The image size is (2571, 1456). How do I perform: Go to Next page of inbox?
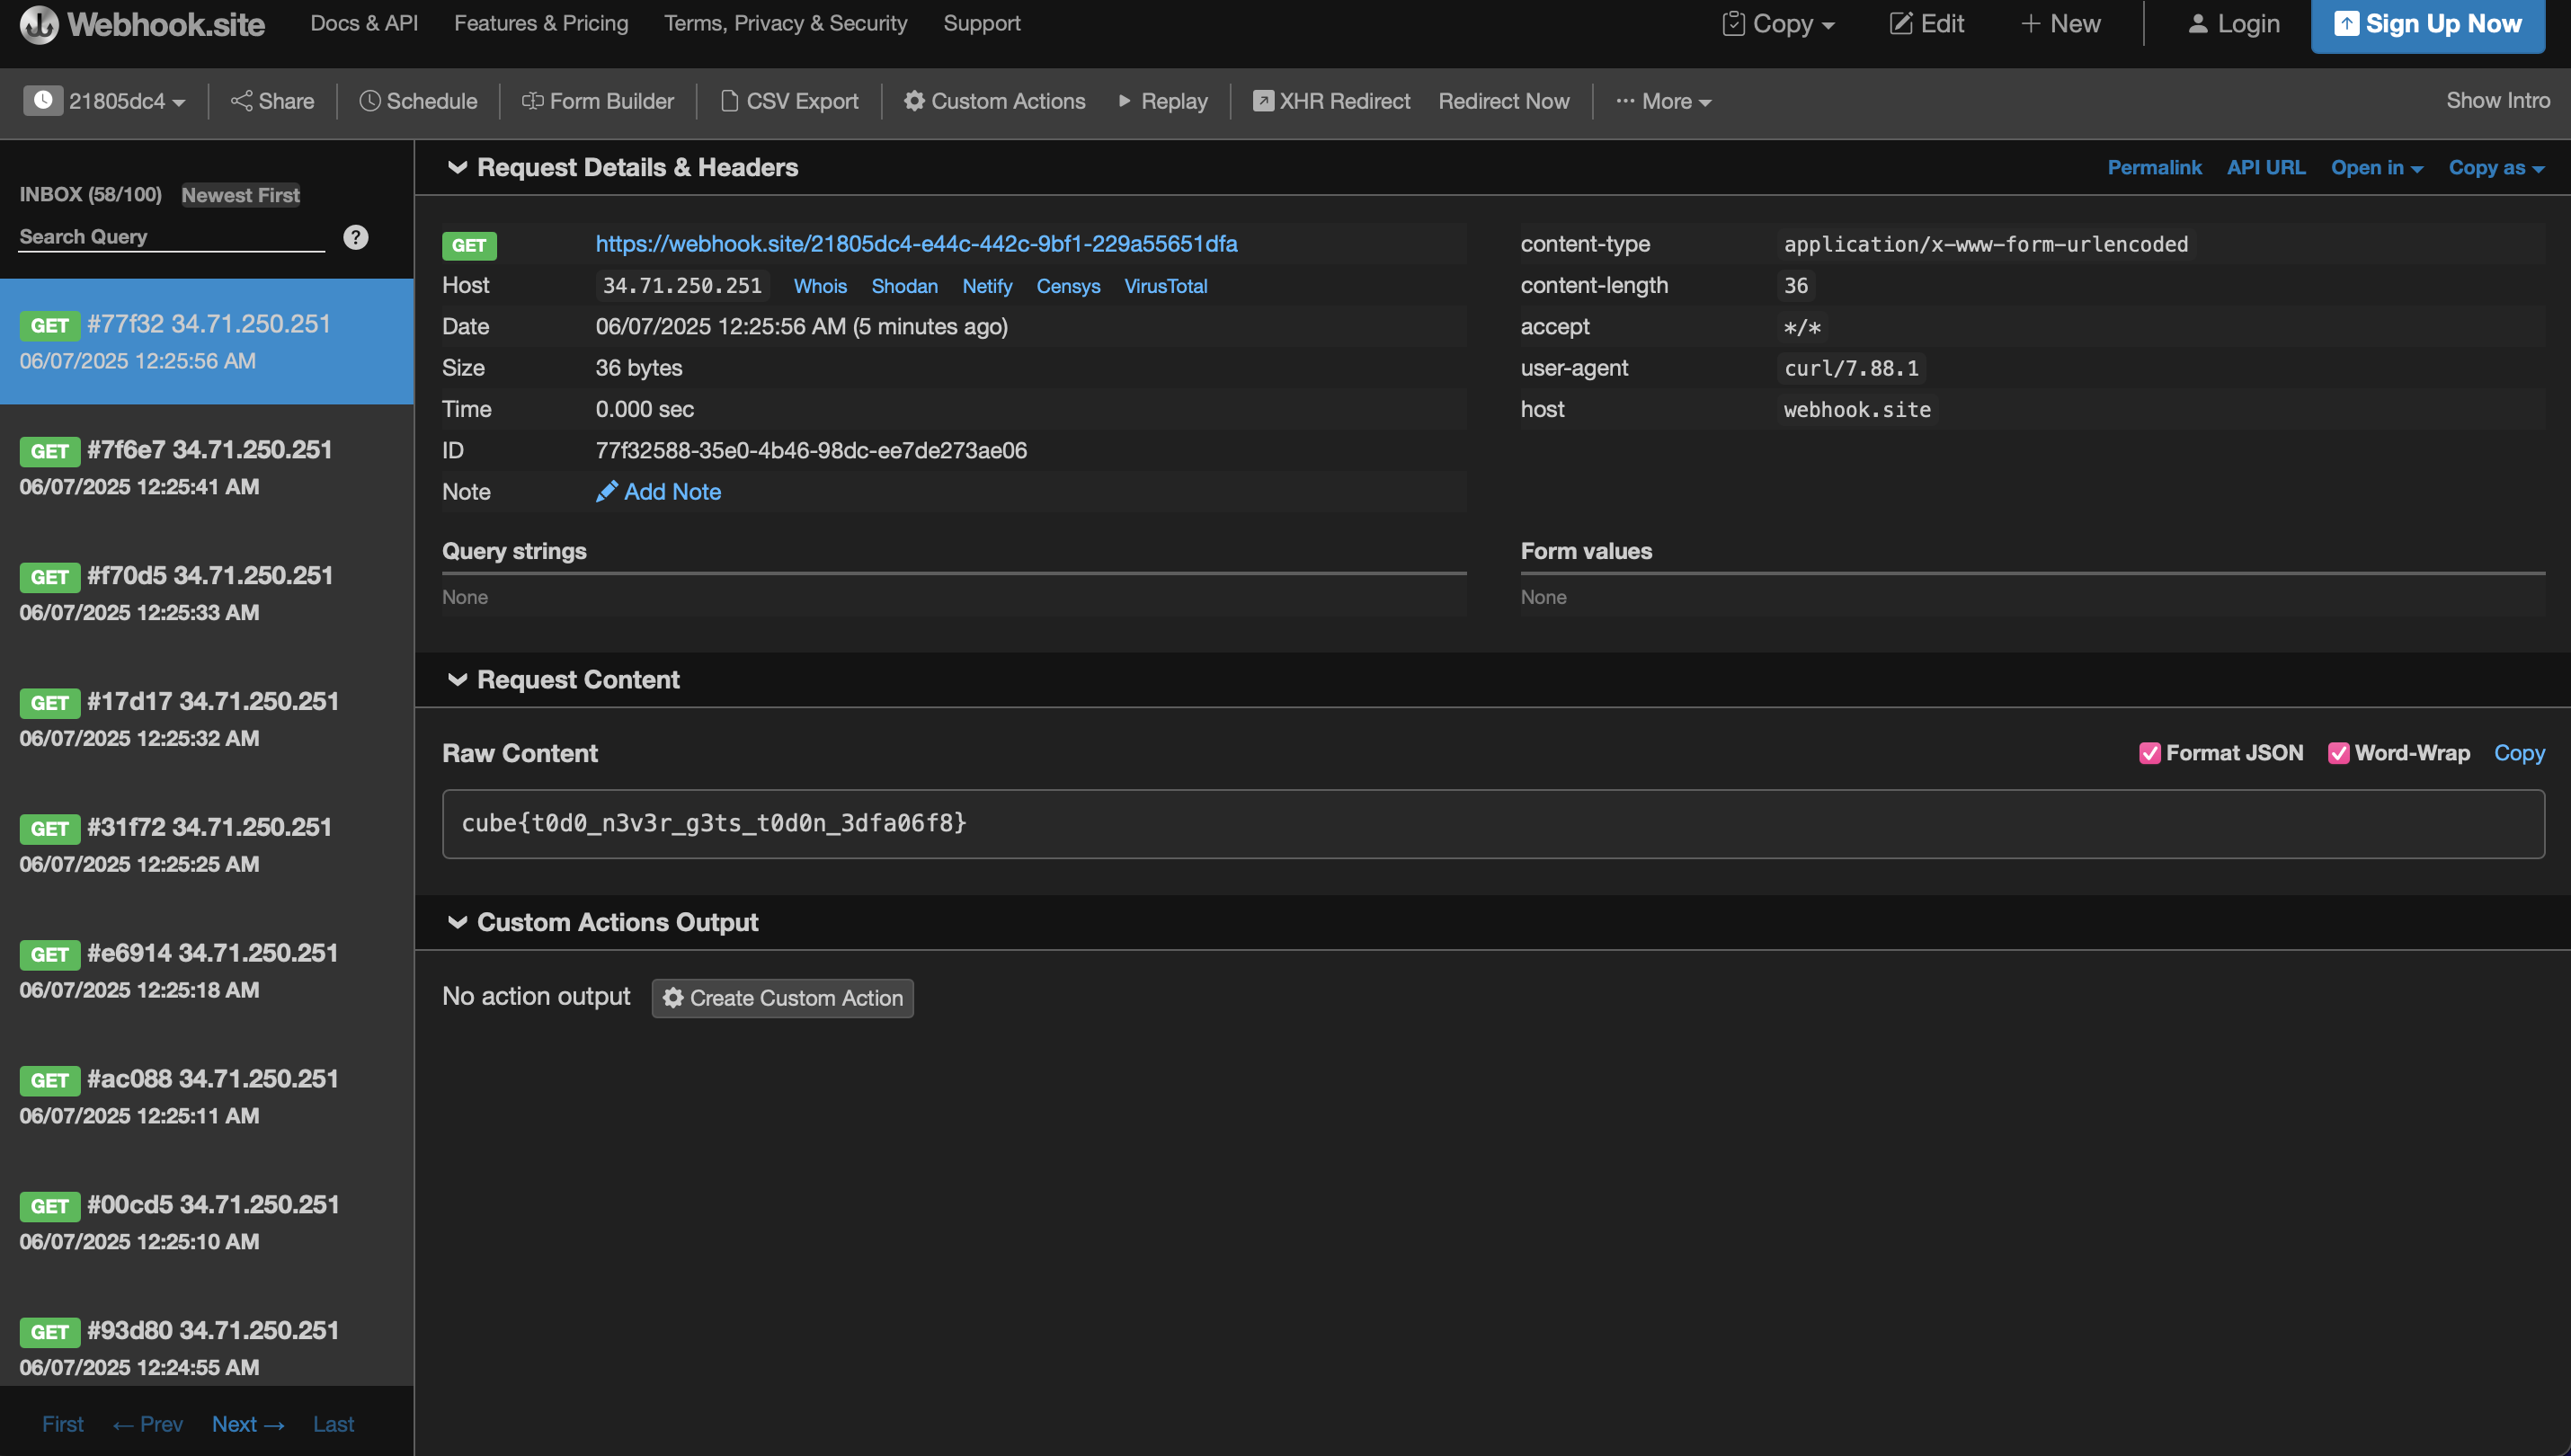[x=248, y=1424]
